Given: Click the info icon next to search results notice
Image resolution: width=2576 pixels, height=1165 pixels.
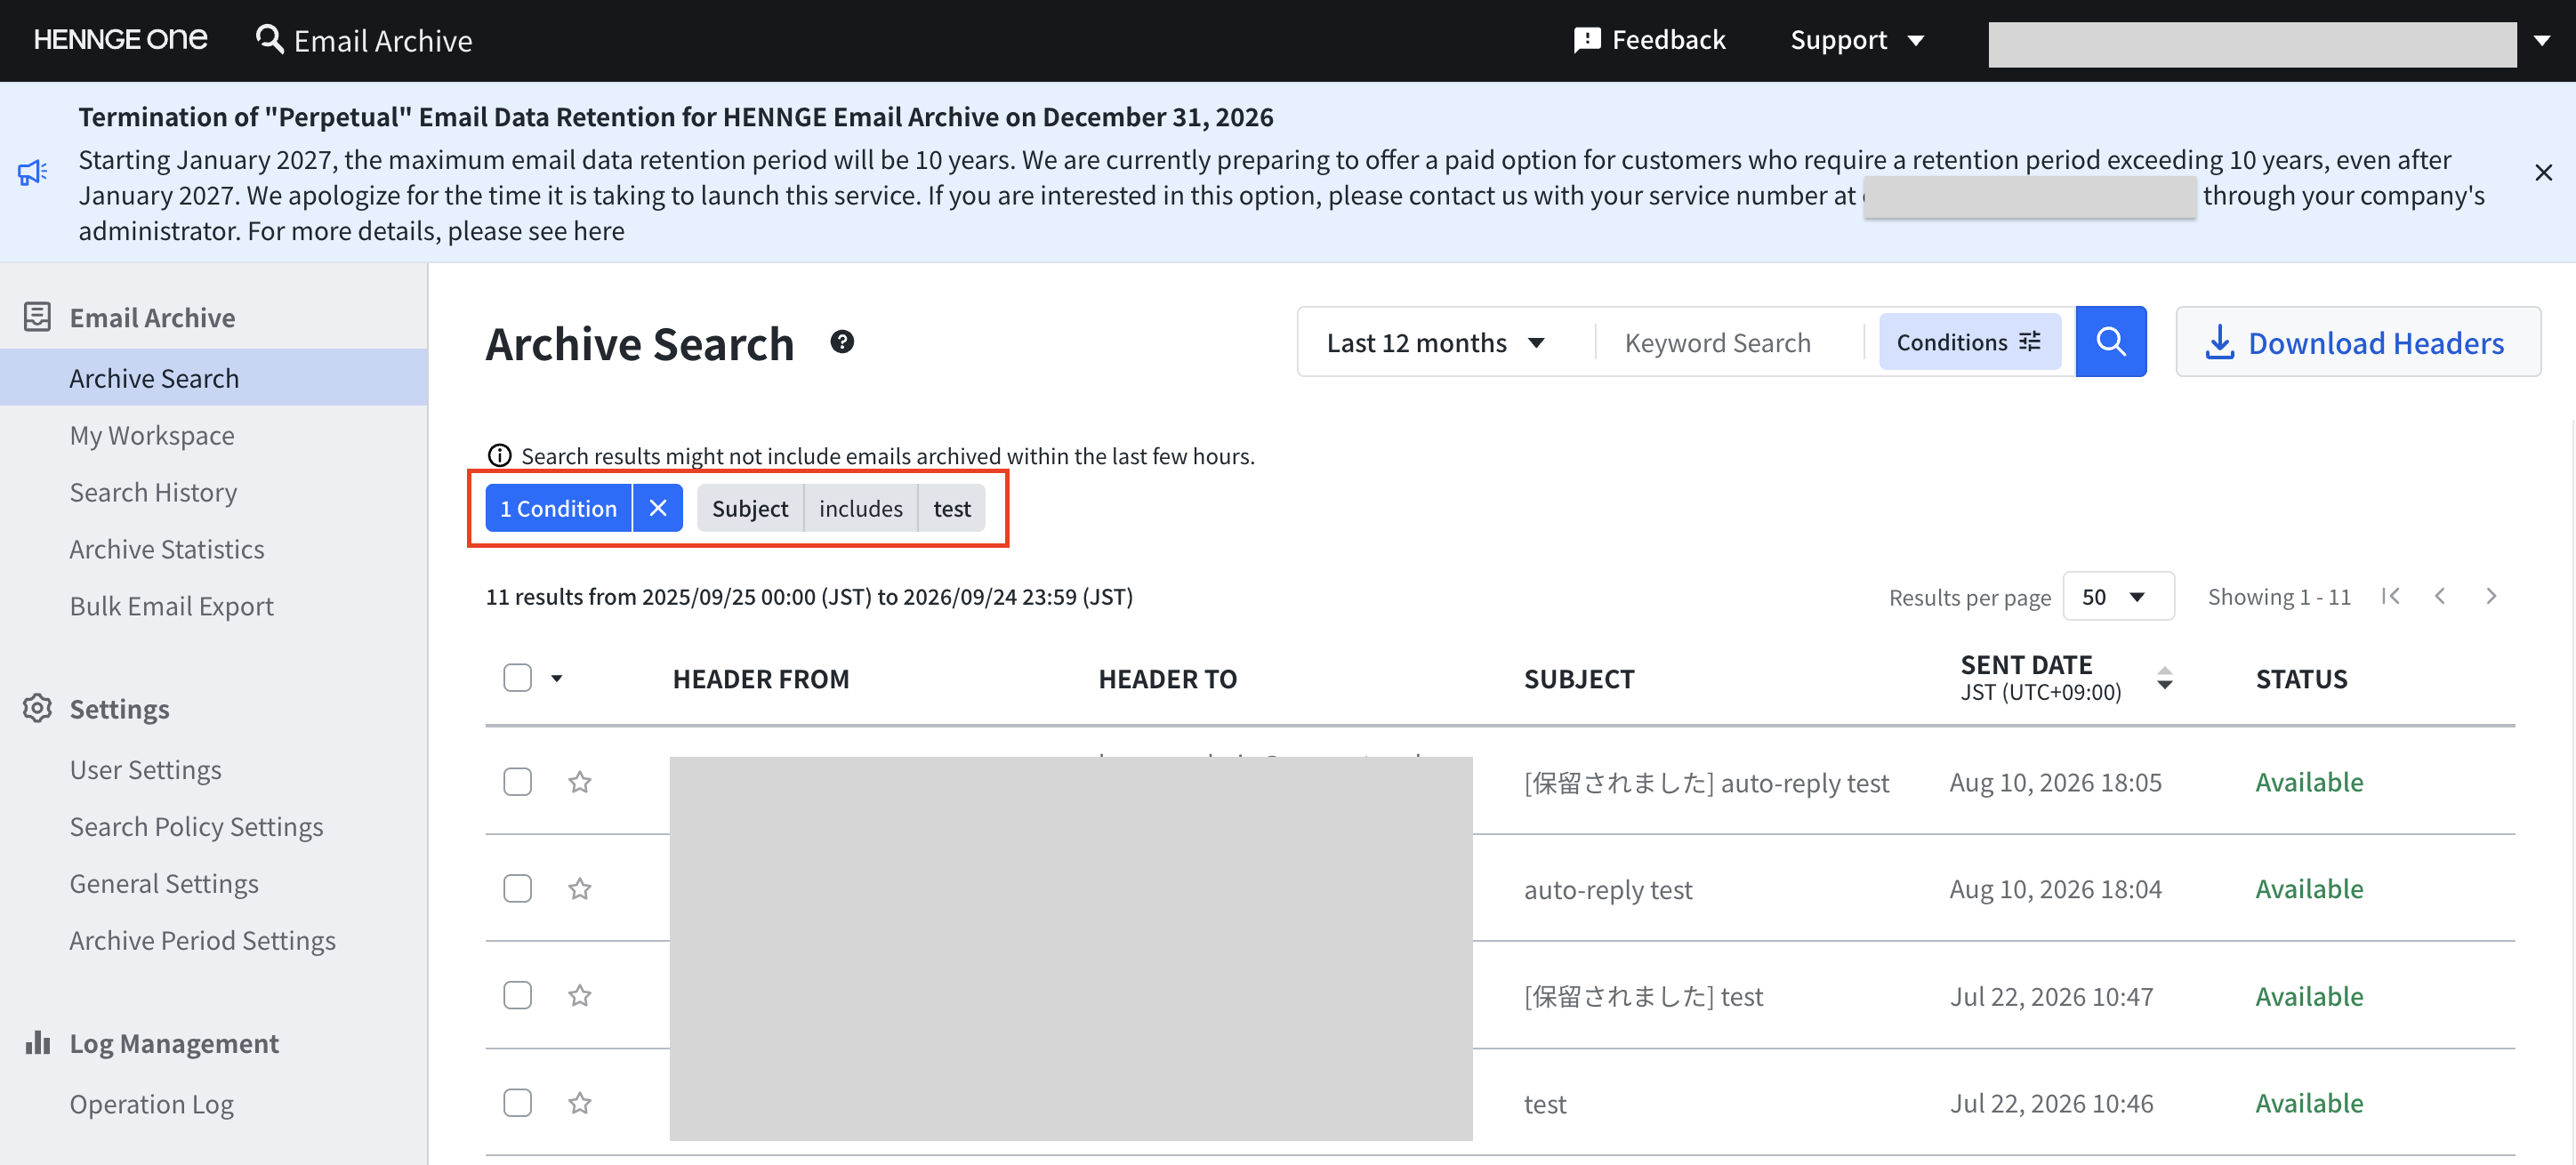Looking at the screenshot, I should click(x=499, y=456).
